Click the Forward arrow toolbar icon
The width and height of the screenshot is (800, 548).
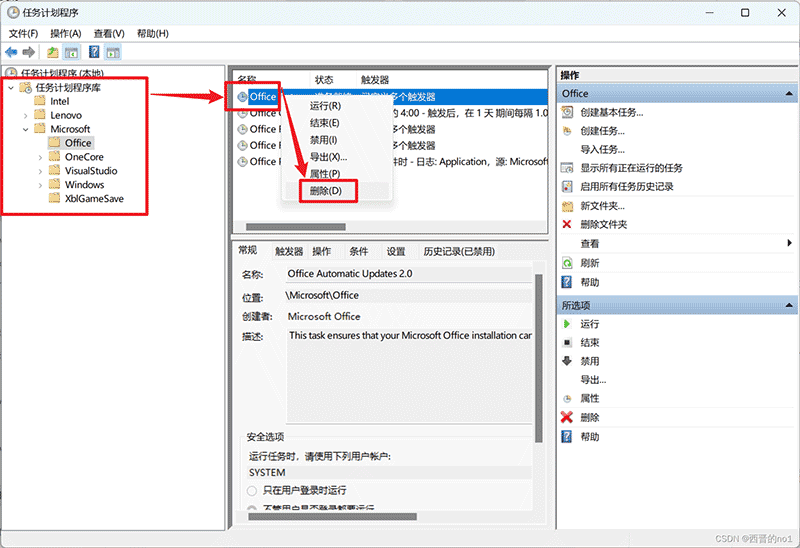tap(29, 52)
